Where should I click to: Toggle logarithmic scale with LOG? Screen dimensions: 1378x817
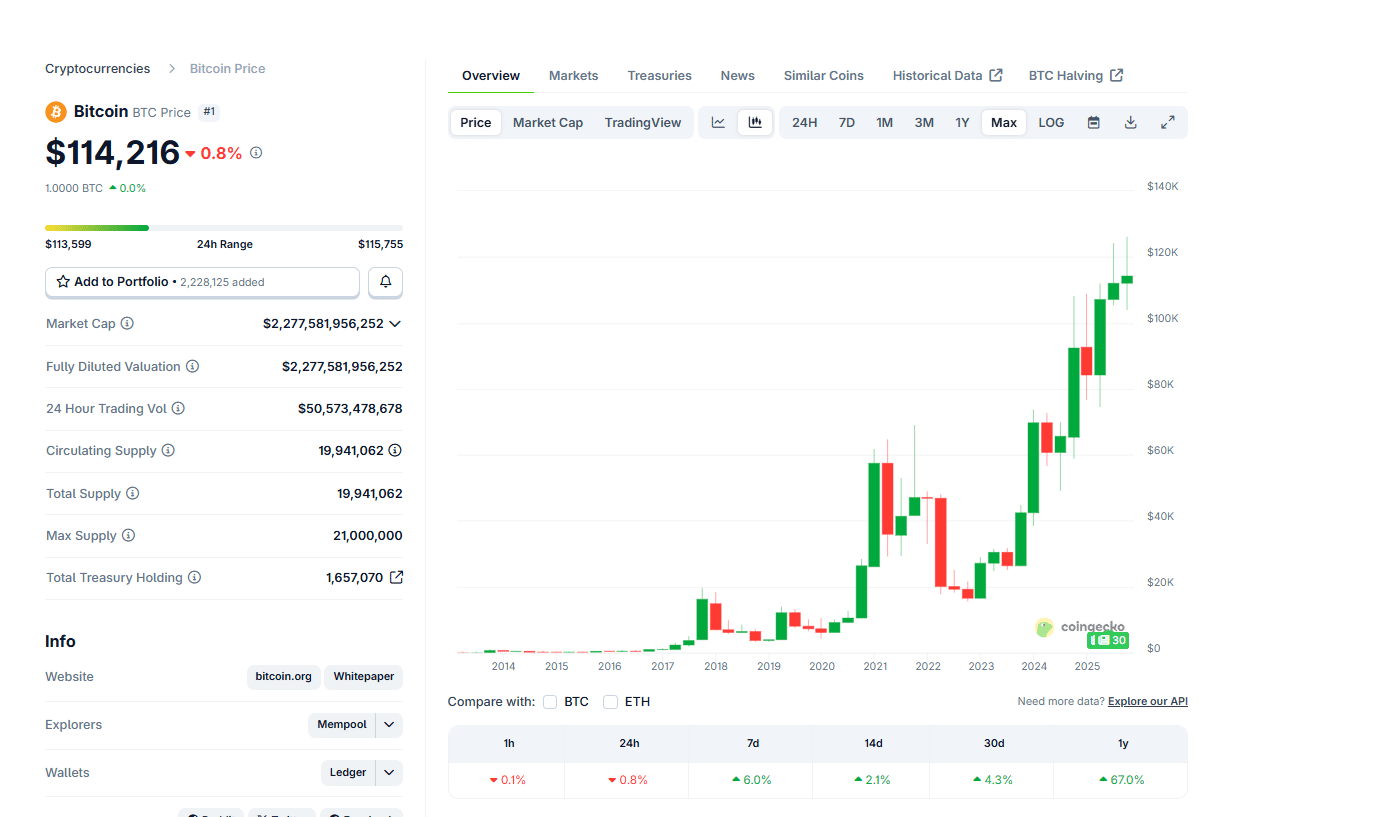1050,121
